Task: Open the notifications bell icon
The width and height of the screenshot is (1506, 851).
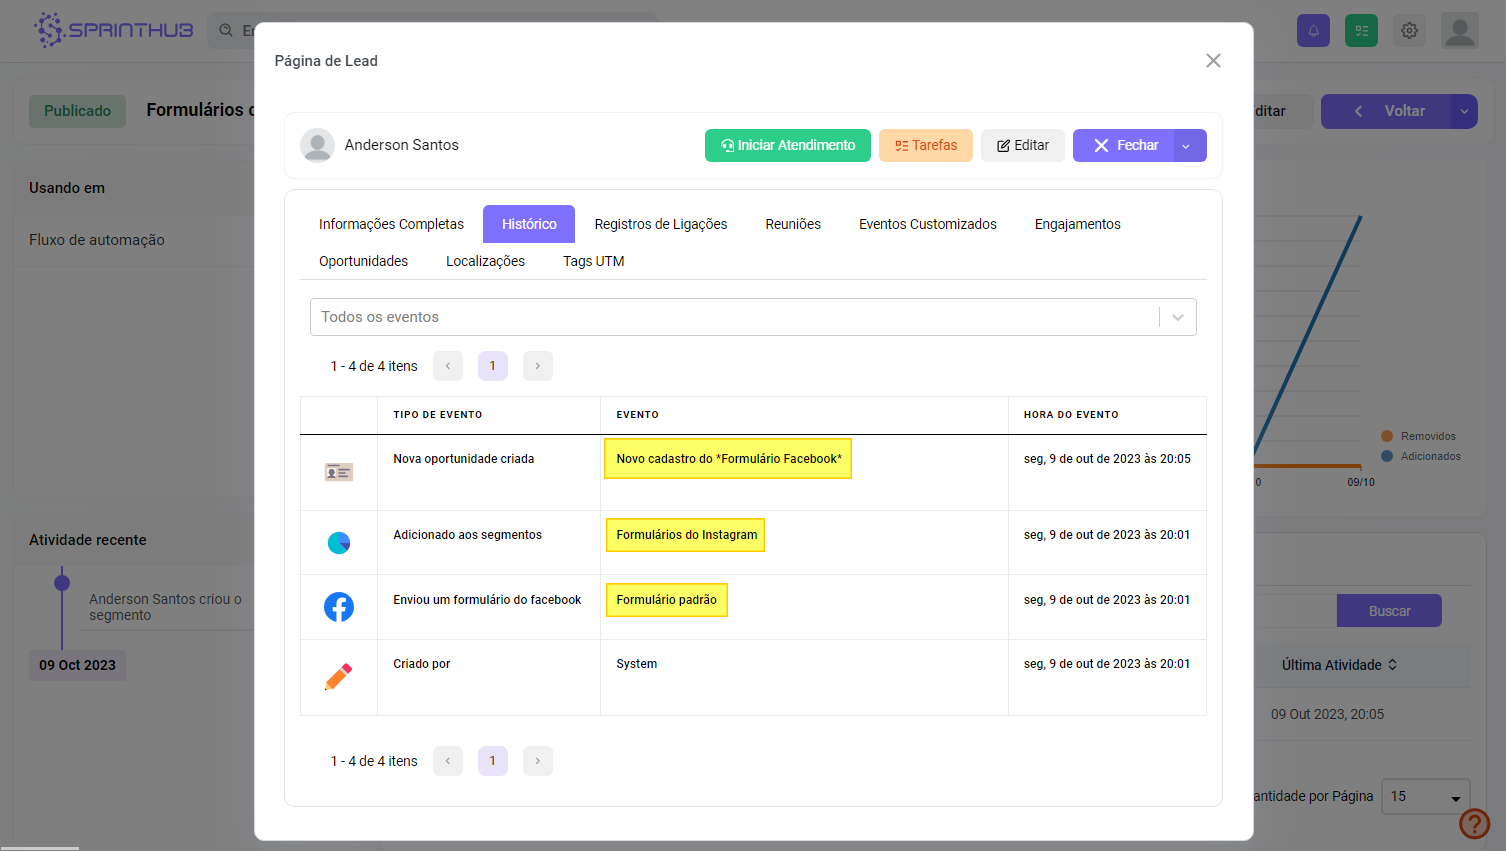Action: (1313, 31)
